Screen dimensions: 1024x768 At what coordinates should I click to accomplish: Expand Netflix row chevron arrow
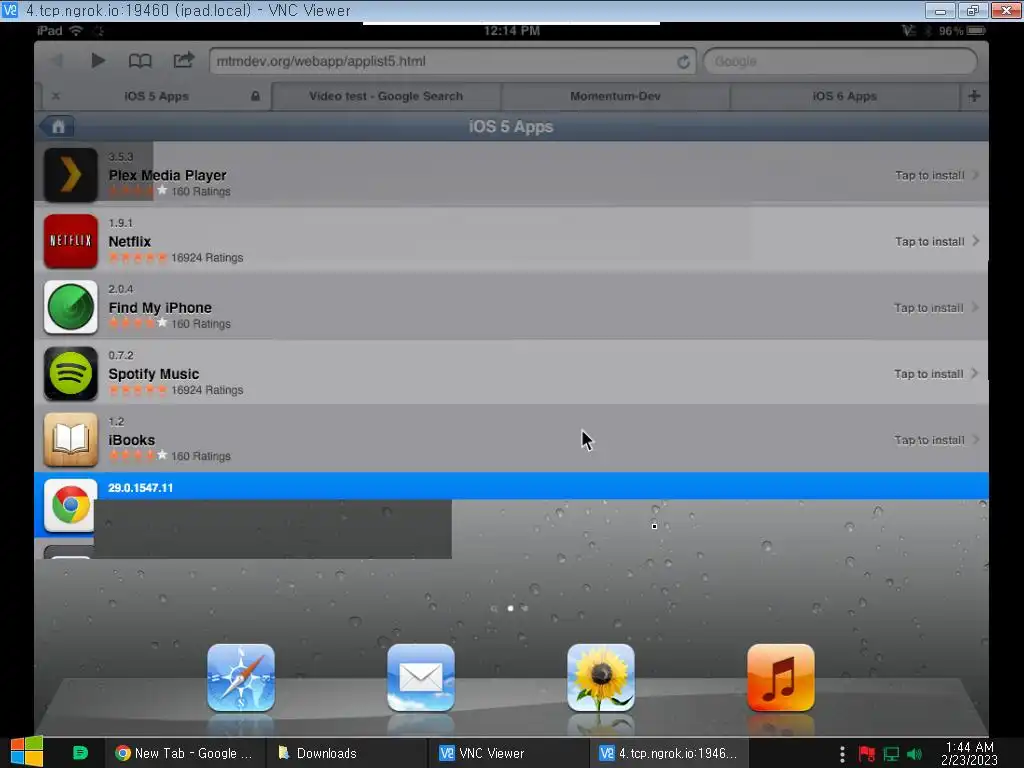(976, 241)
